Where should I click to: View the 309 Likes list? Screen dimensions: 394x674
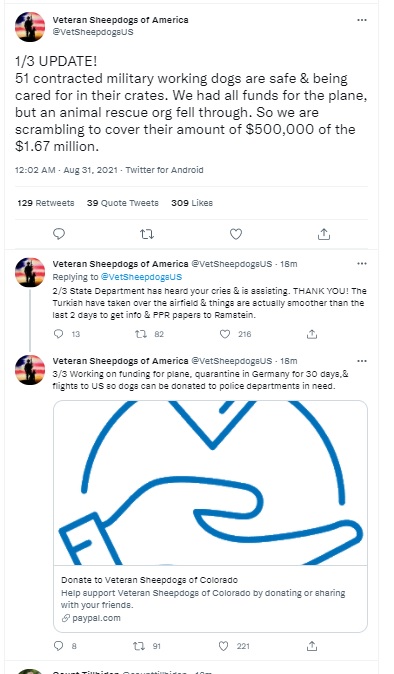click(x=192, y=203)
